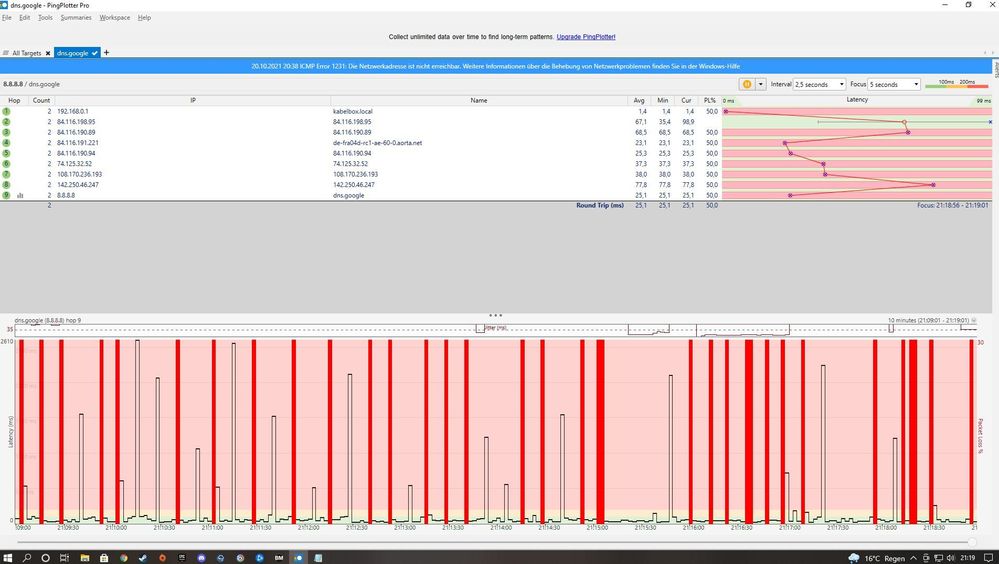Click the hop 8 green circle icon
The image size is (999, 564).
pos(6,185)
